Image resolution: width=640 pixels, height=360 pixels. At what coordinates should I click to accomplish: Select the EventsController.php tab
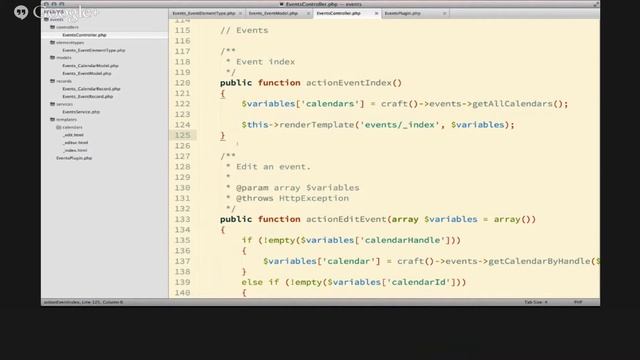tap(339, 13)
